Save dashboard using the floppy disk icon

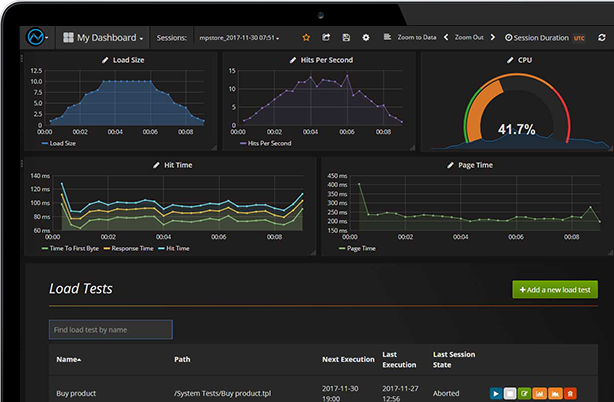point(346,38)
